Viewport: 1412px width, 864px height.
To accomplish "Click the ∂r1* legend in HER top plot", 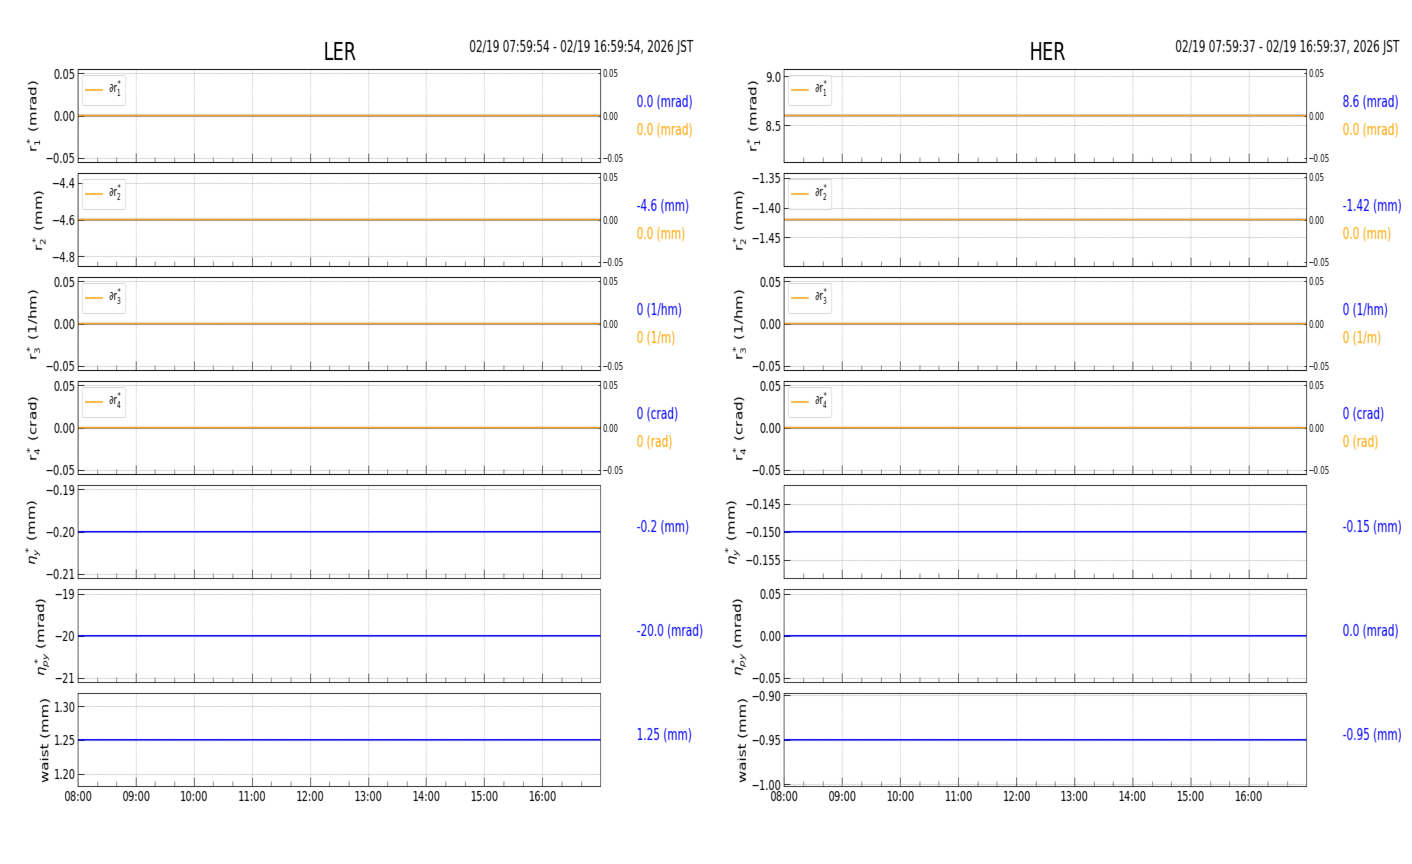I will point(809,90).
